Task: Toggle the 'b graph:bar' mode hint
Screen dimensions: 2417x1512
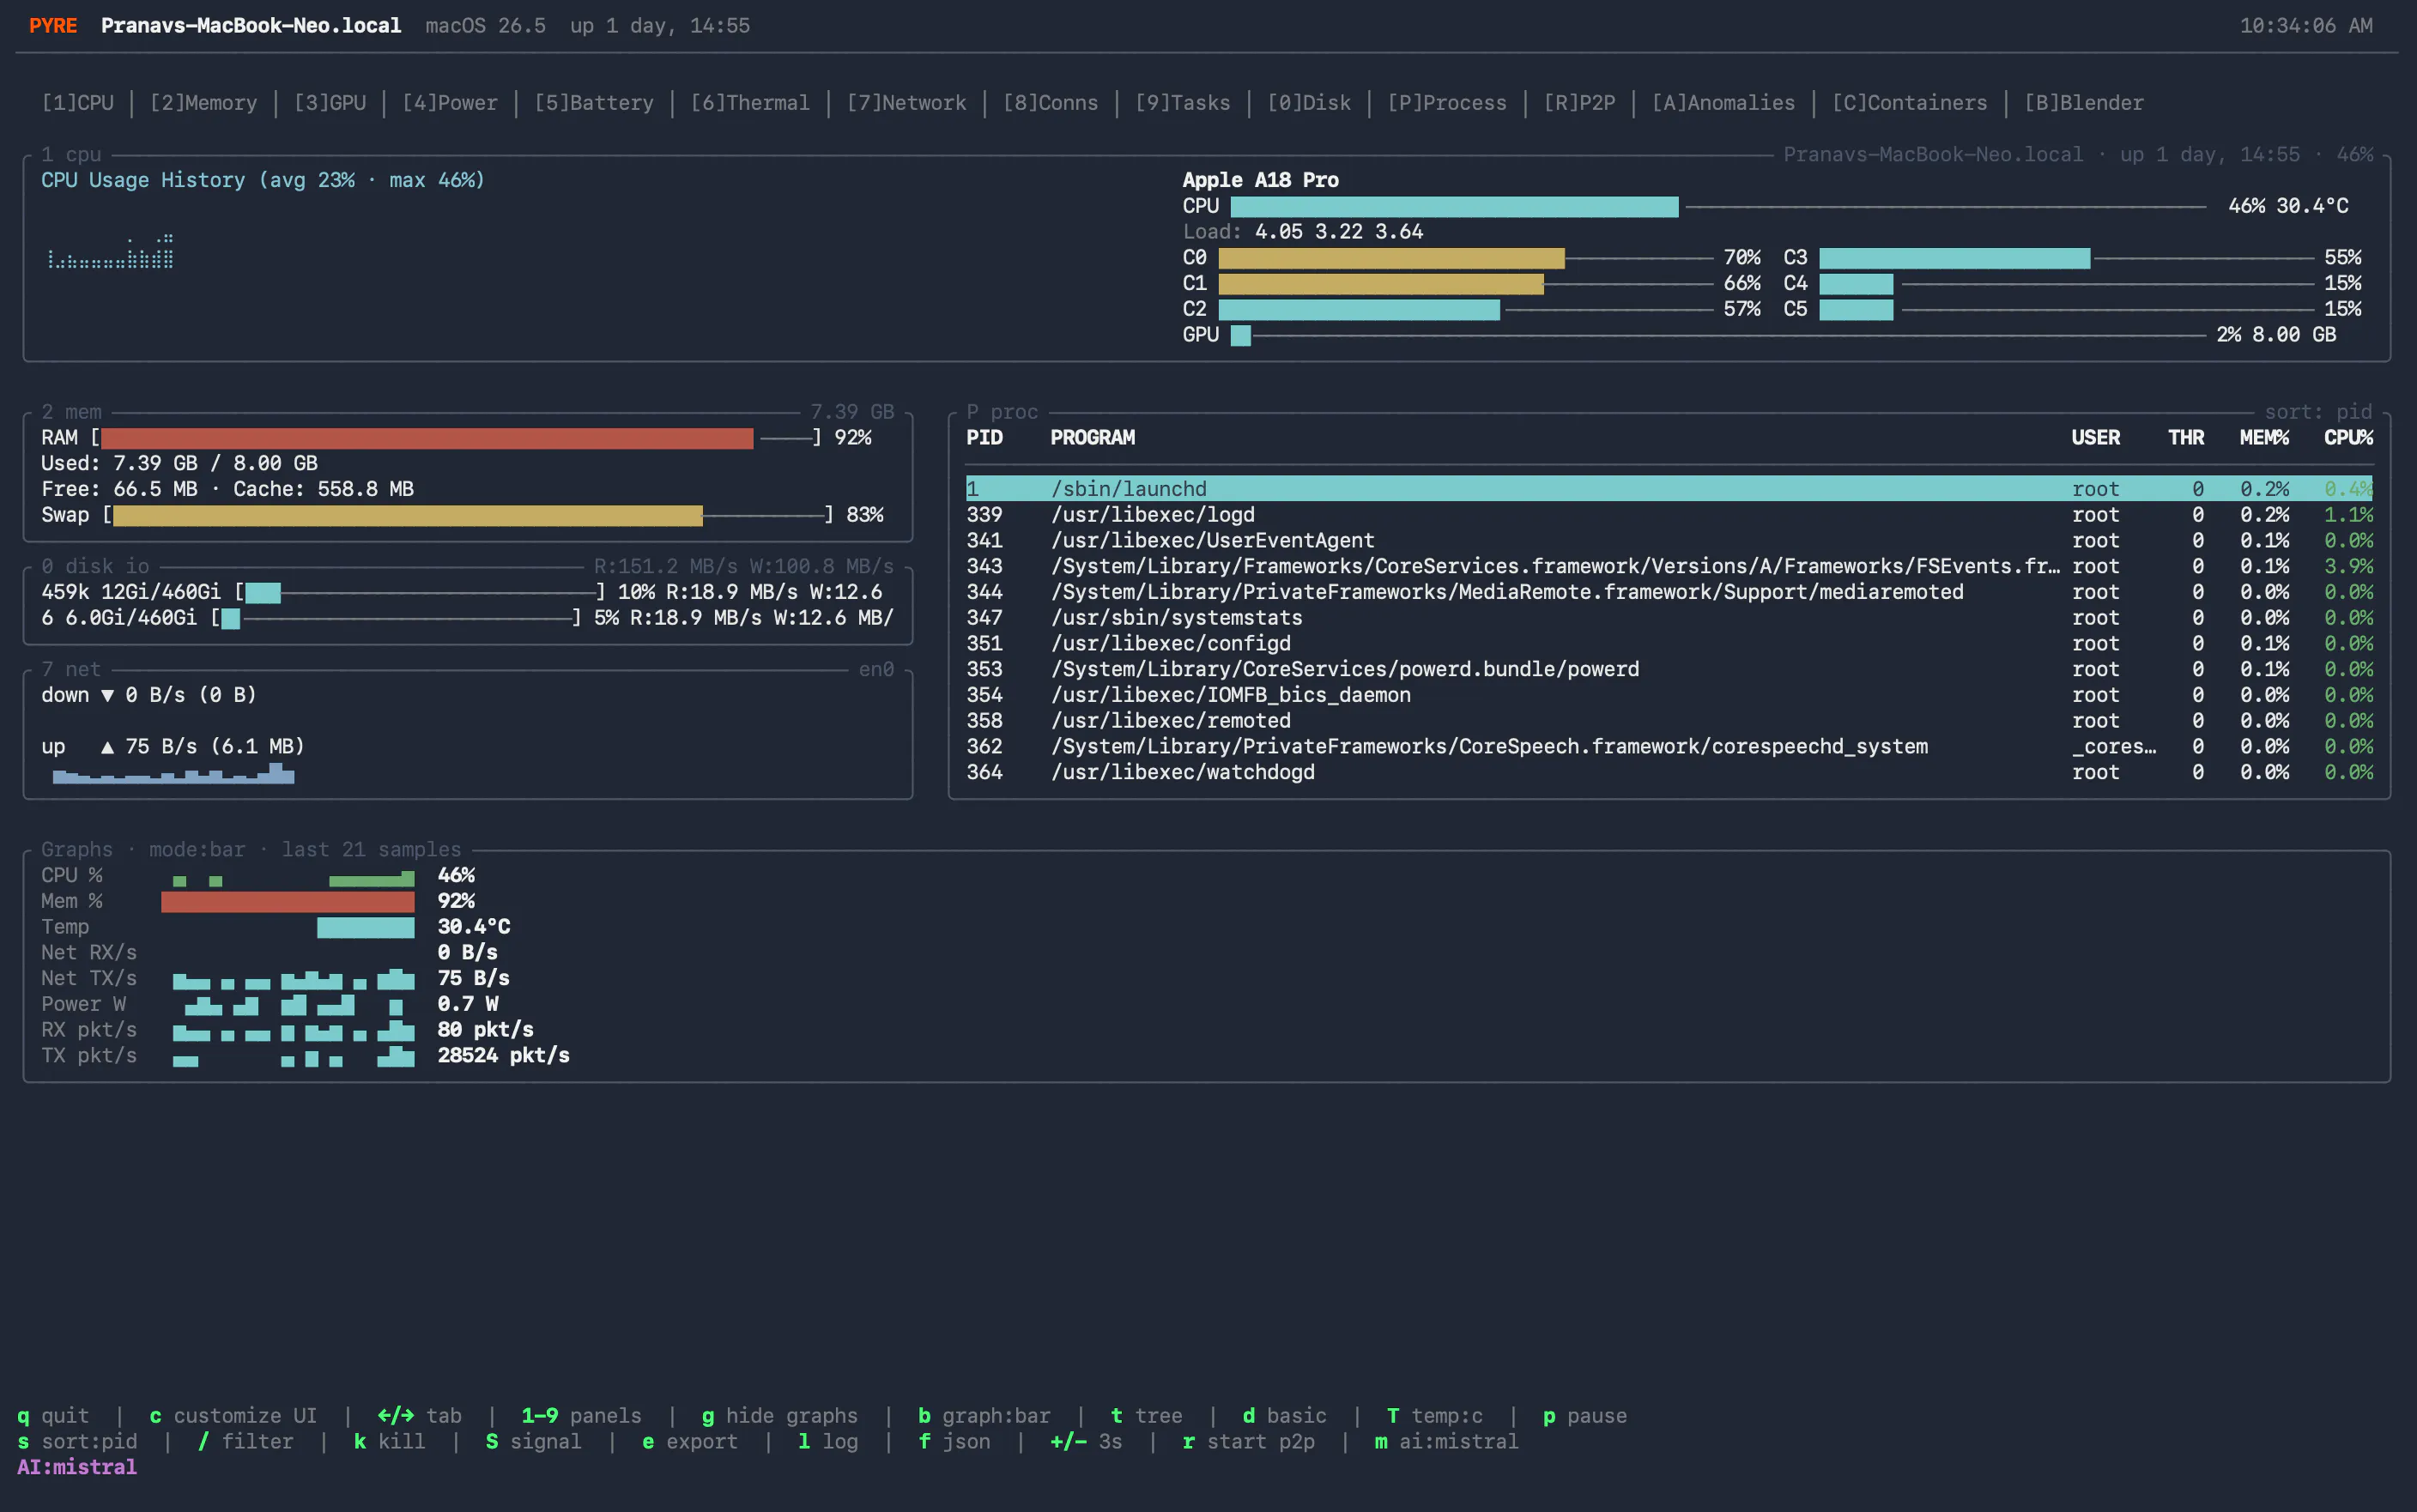Action: pos(985,1416)
